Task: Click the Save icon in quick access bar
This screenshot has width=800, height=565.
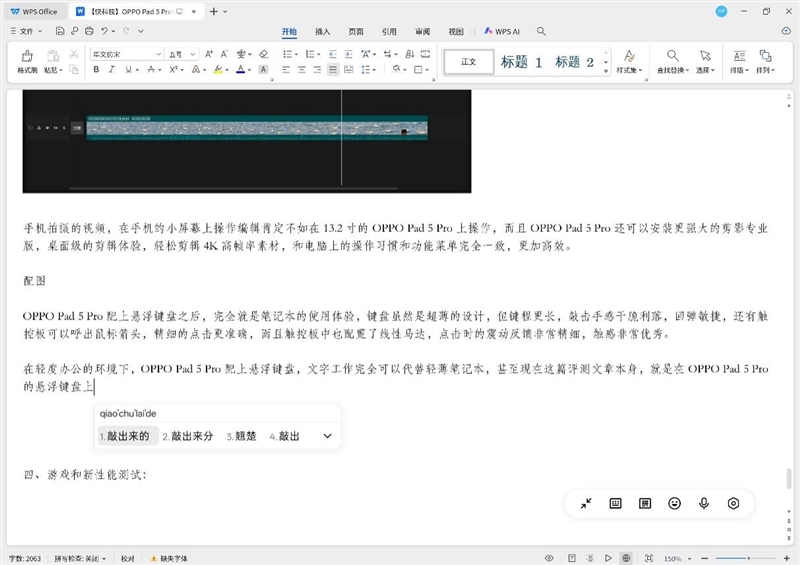Action: 60,31
